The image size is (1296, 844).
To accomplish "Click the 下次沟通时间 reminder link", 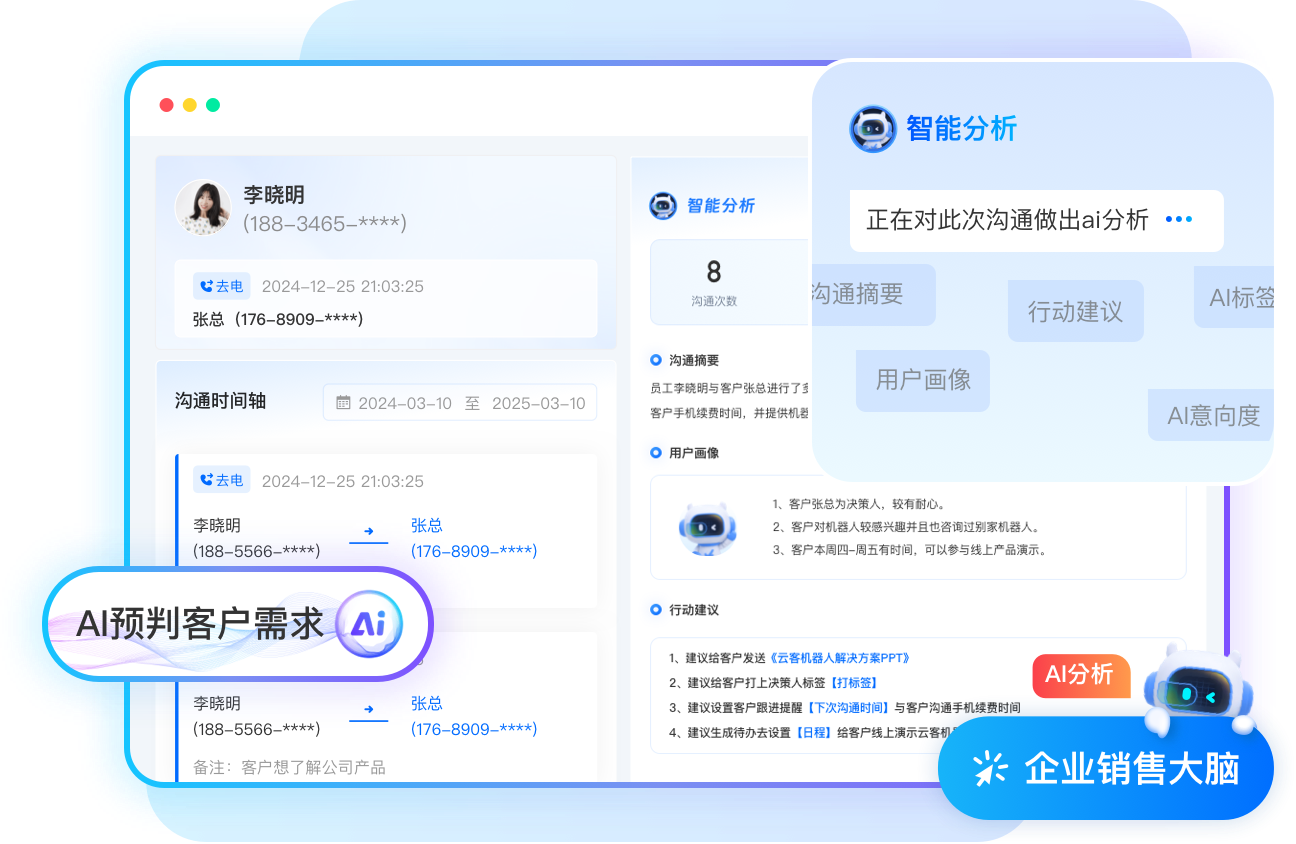I will 848,708.
